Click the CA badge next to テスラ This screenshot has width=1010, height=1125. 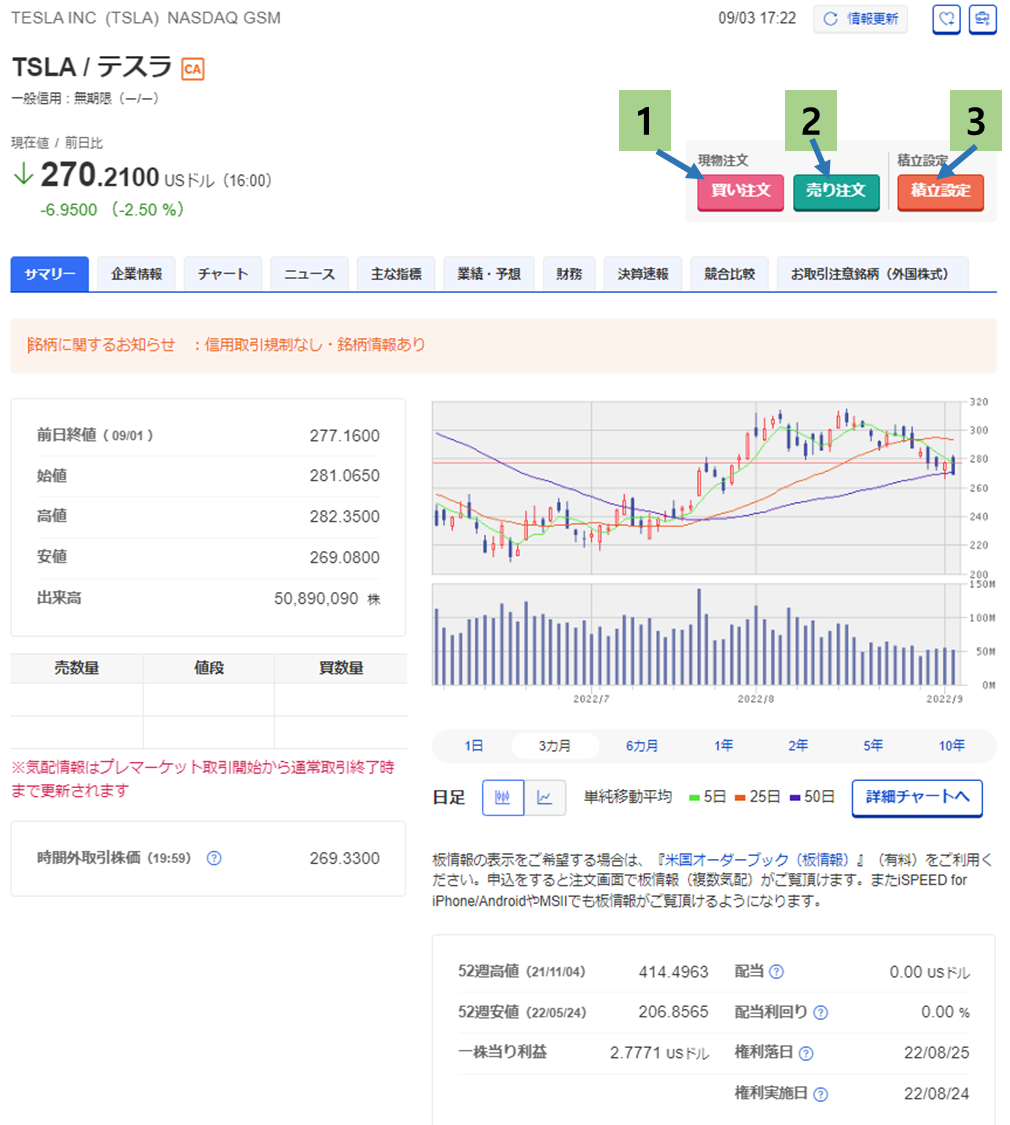coord(192,69)
